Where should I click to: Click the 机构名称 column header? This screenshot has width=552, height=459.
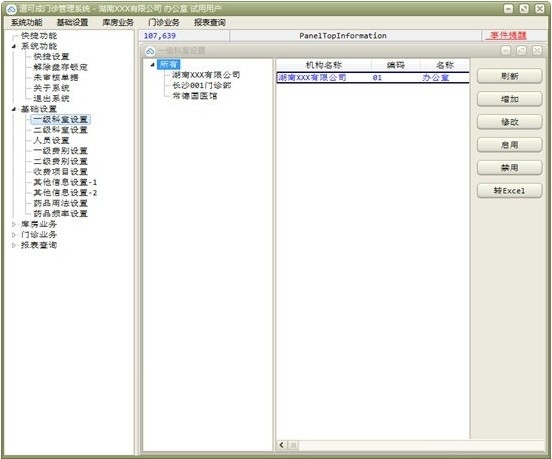tap(324, 65)
